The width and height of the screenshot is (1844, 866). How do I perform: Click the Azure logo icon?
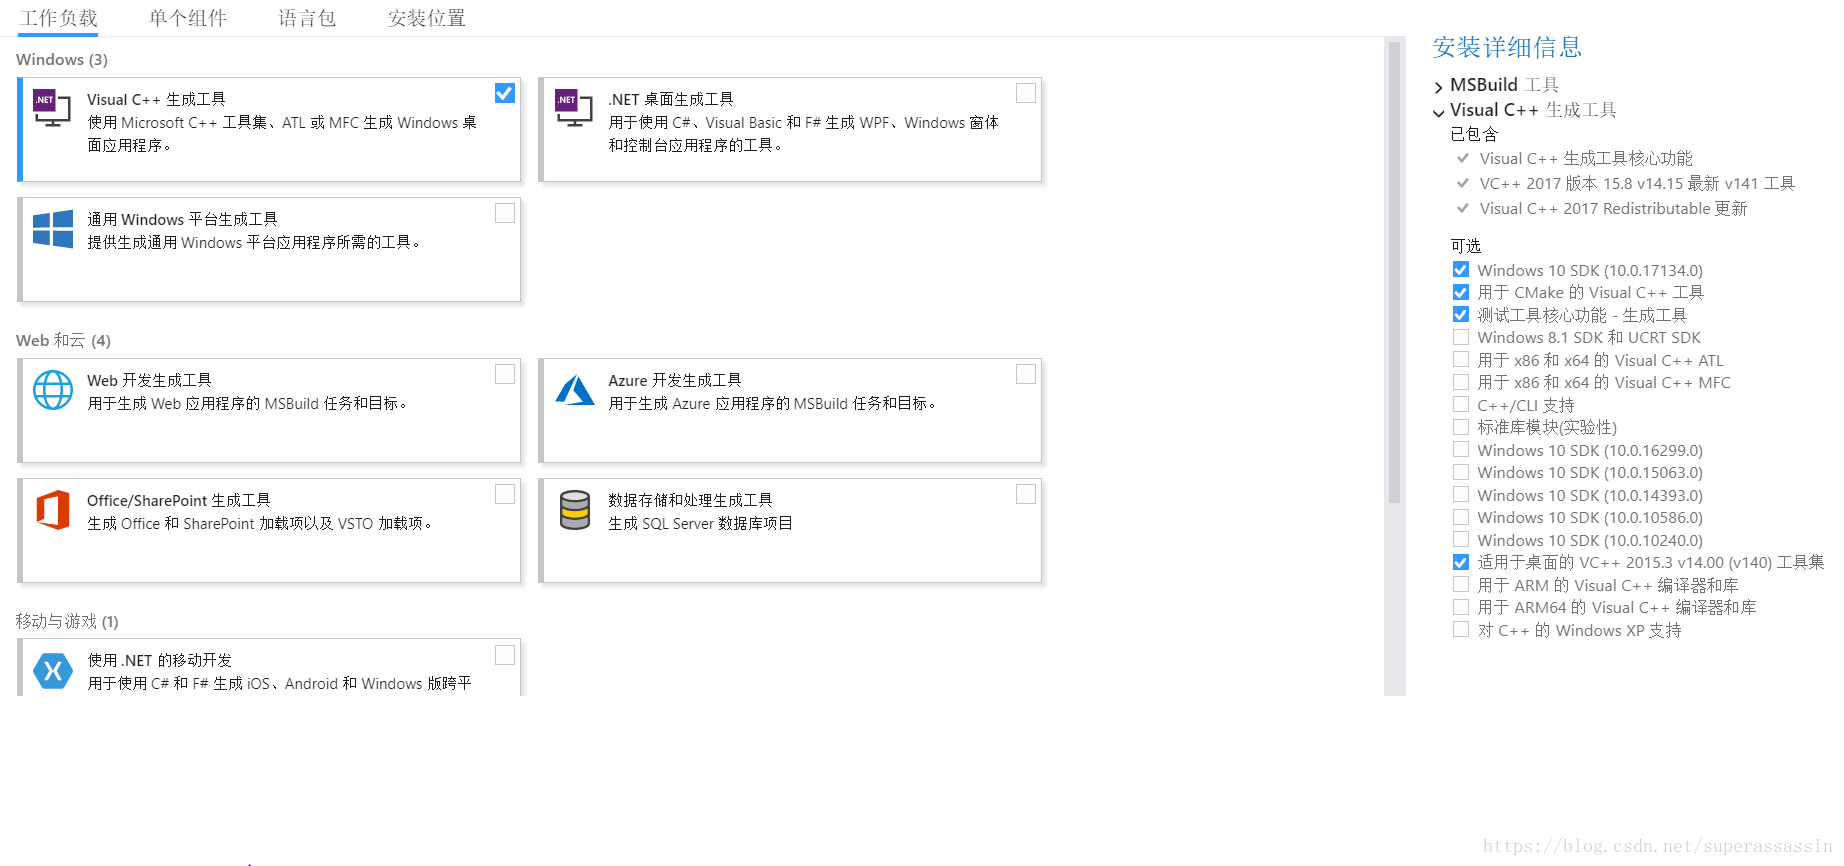[x=575, y=390]
